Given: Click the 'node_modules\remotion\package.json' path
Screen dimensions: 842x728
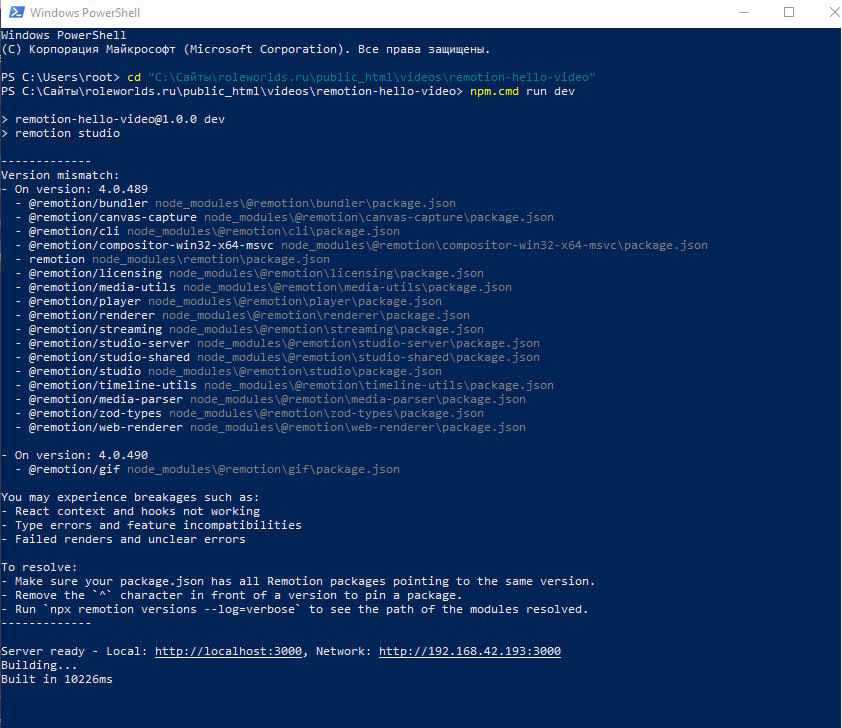Looking at the screenshot, I should point(211,259).
